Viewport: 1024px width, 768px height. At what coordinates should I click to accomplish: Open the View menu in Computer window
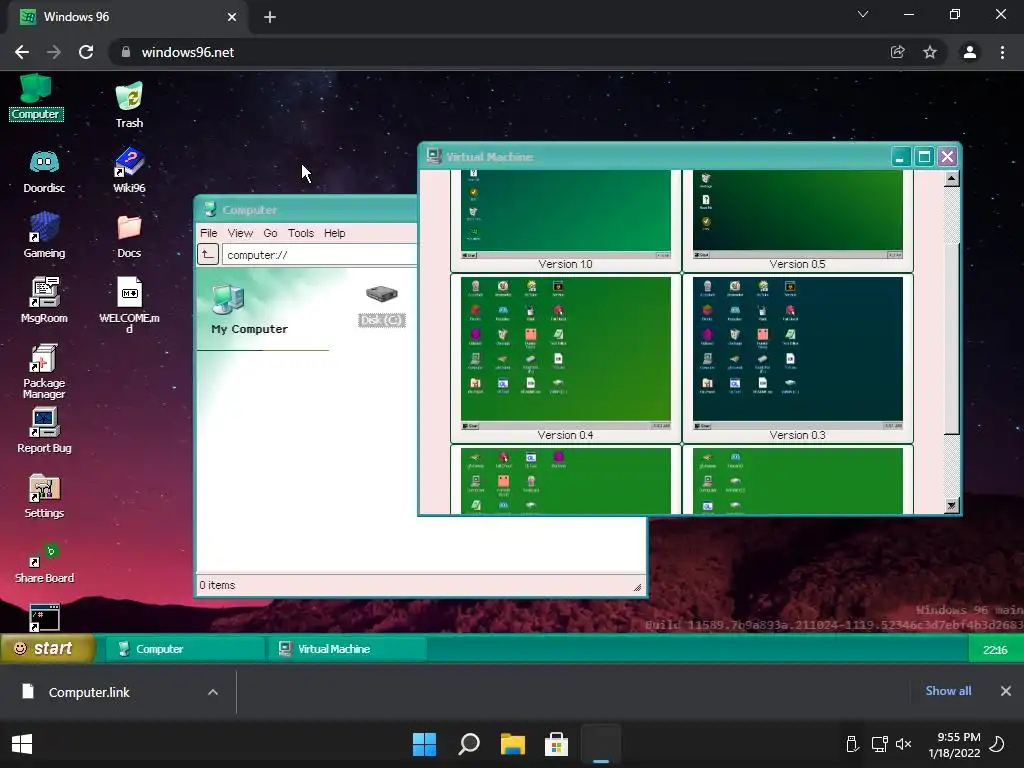[x=240, y=233]
